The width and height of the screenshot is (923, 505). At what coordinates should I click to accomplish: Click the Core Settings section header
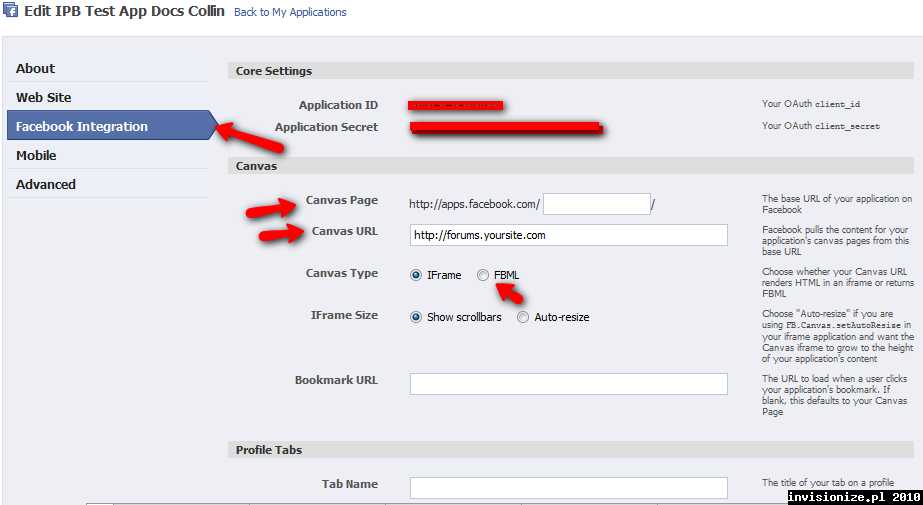tap(274, 71)
